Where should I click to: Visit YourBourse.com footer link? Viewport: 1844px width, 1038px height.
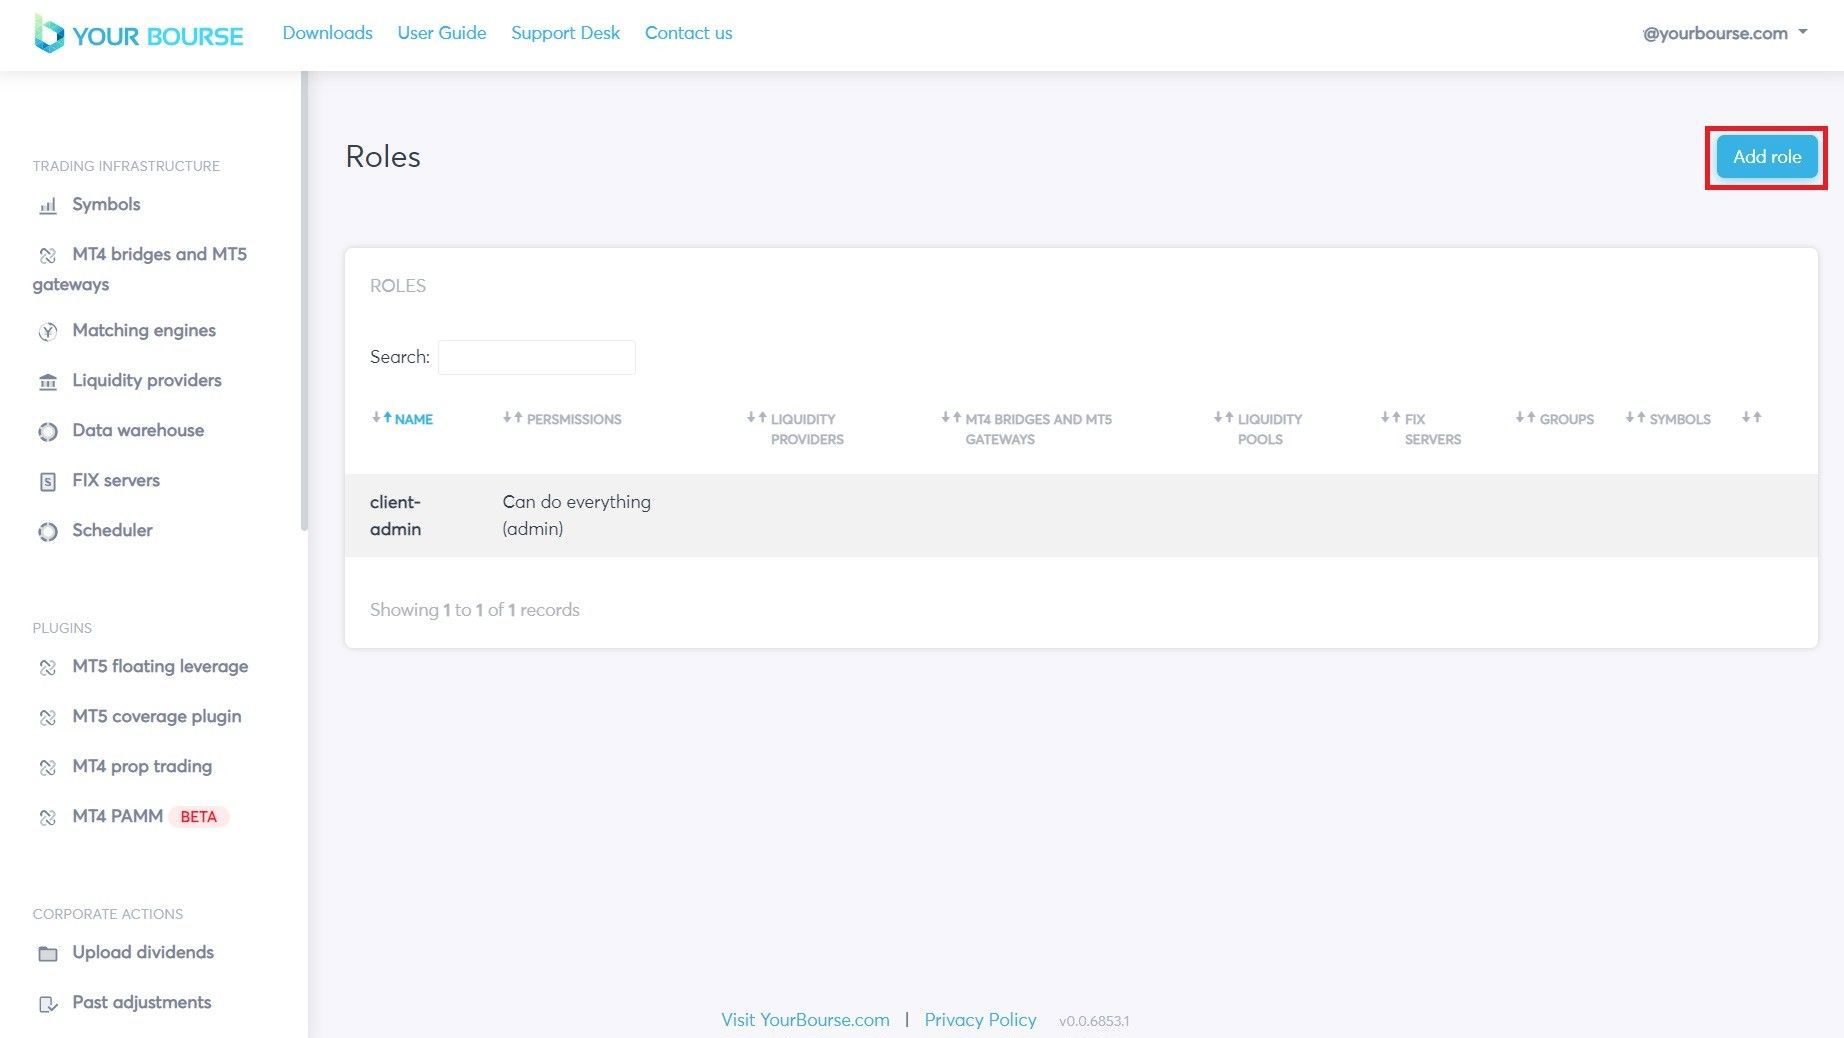pos(805,1020)
